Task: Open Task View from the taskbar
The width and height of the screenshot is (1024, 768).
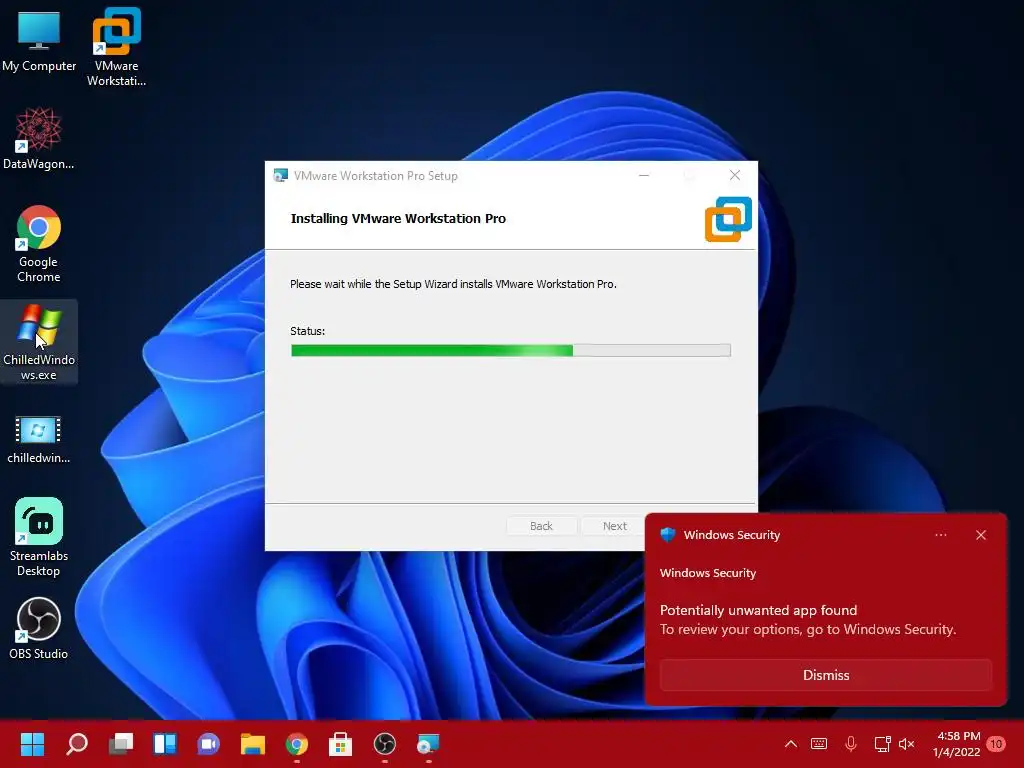Action: [x=121, y=744]
